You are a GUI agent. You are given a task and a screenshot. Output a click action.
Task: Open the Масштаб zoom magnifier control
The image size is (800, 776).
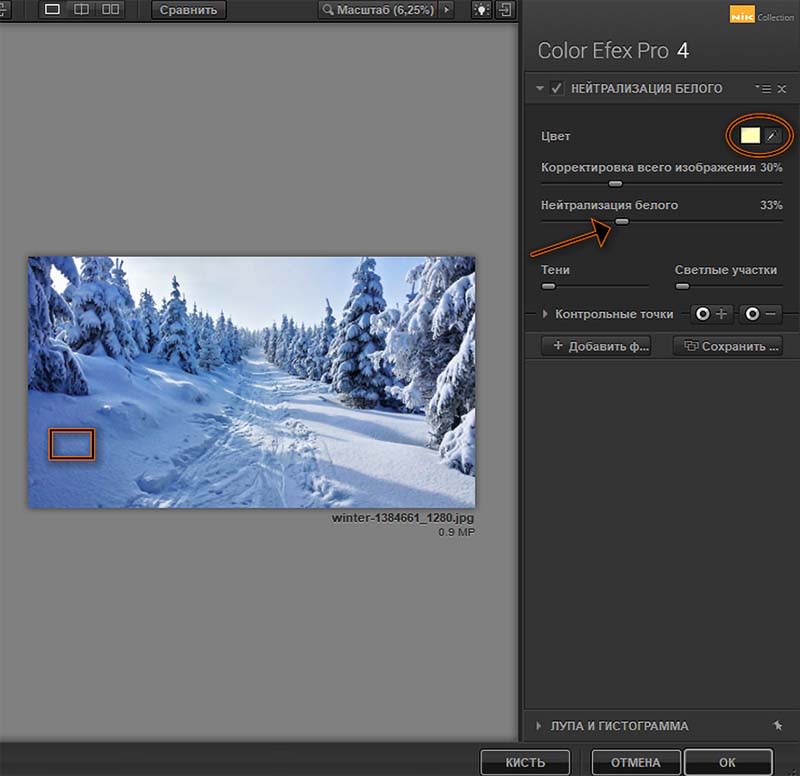pos(378,10)
